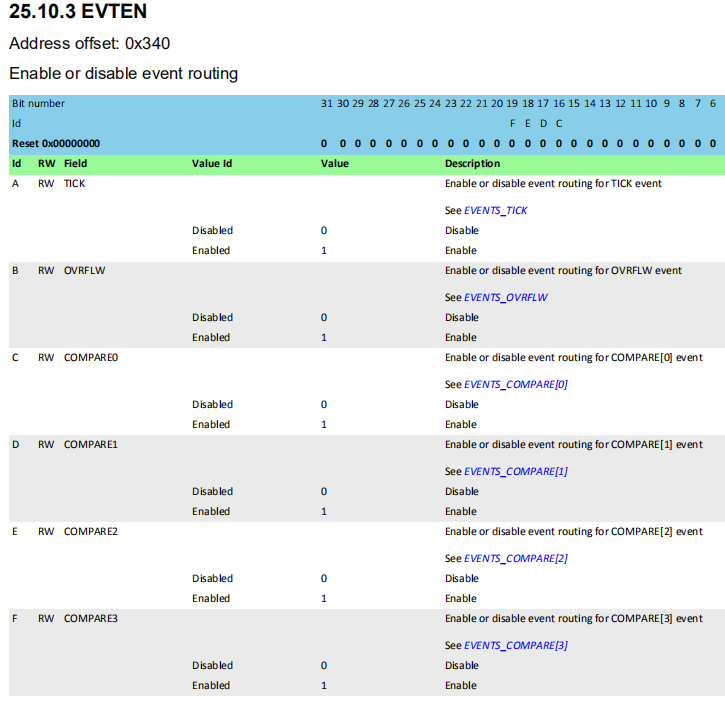Screen dimensions: 725x701
Task: Select the COMPARE3 field name
Action: tap(91, 618)
